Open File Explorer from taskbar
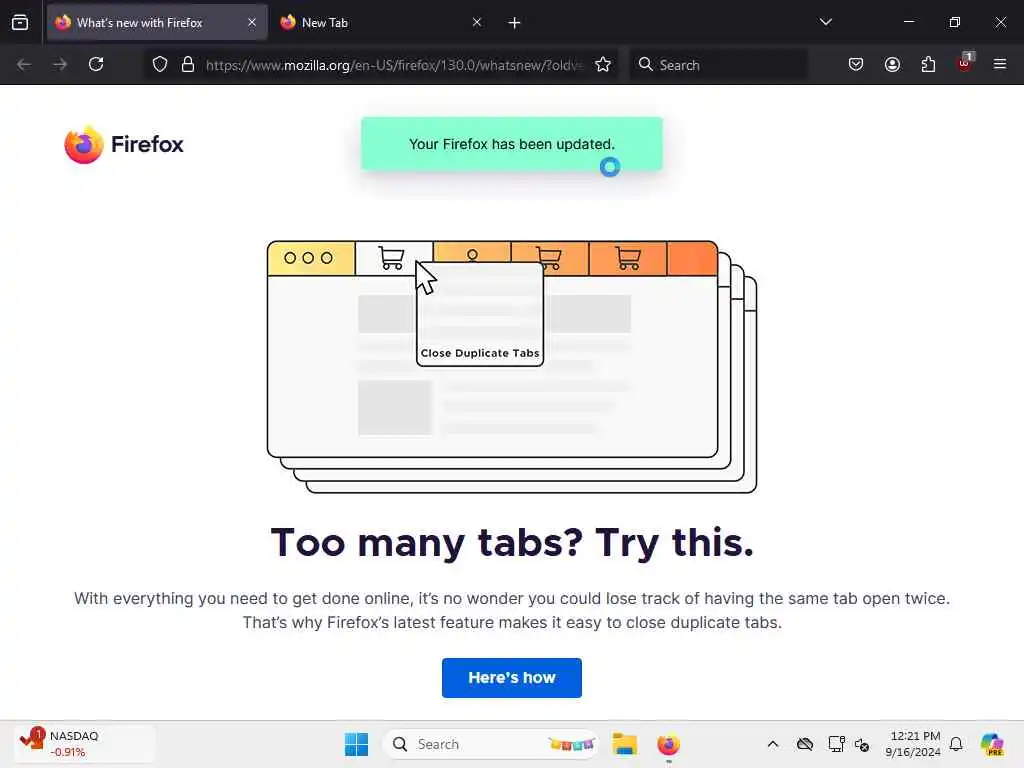Screen dimensions: 1024x768 click(624, 744)
